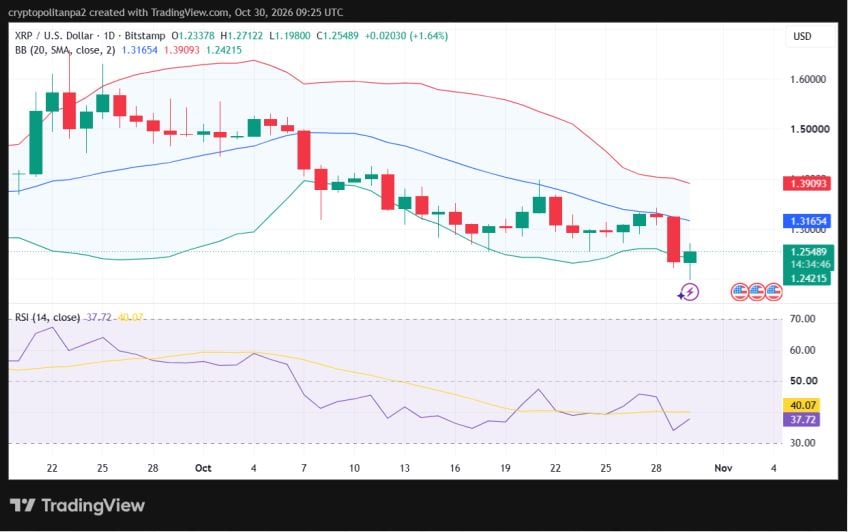This screenshot has width=848, height=532.
Task: Click the 30.00 RSI axis label
Action: [x=803, y=443]
